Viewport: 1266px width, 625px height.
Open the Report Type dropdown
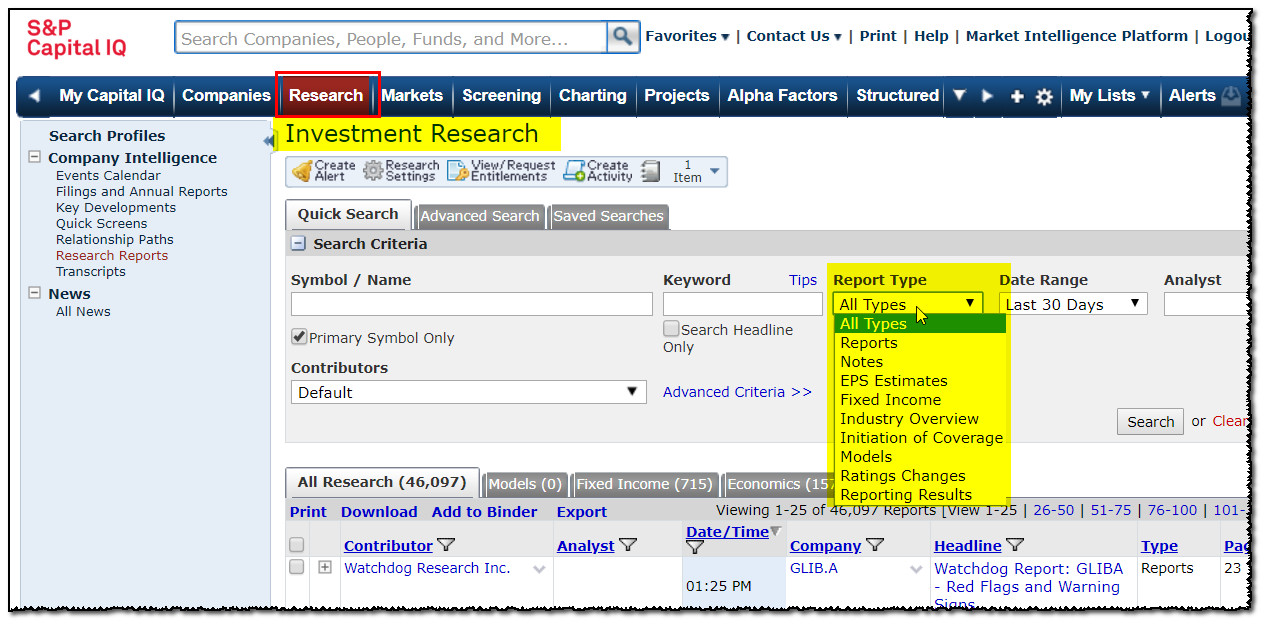tap(908, 304)
